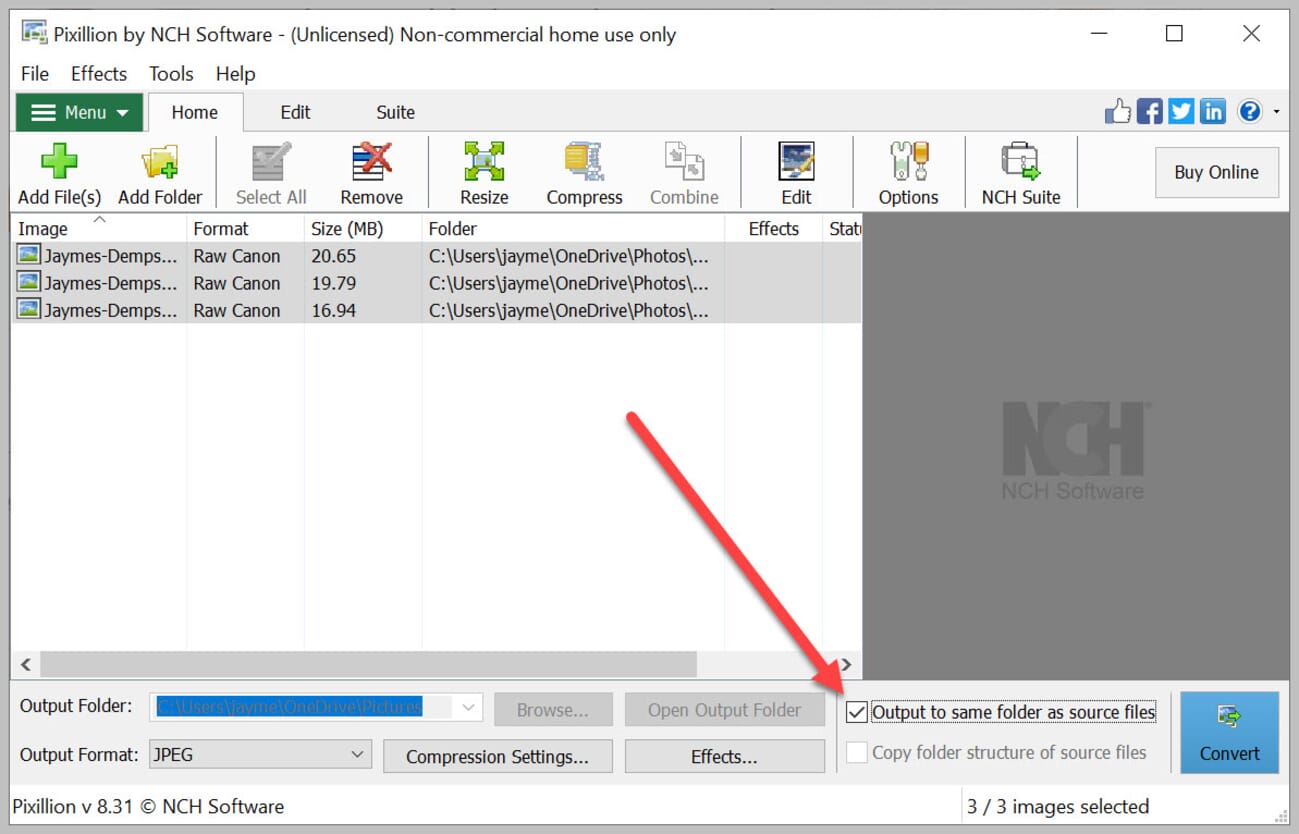Expand the Output Folder history dropdown
This screenshot has height=834, width=1299.
pyautogui.click(x=466, y=706)
